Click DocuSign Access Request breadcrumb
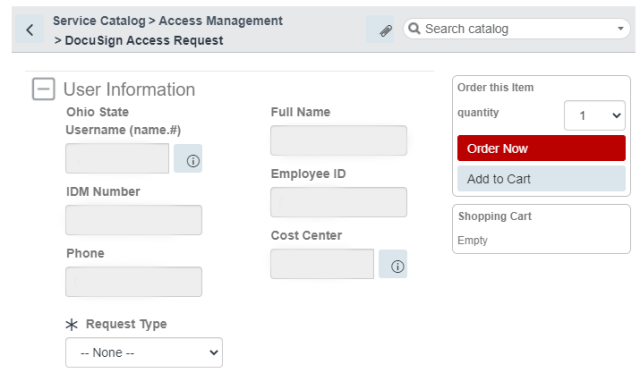 coord(144,40)
